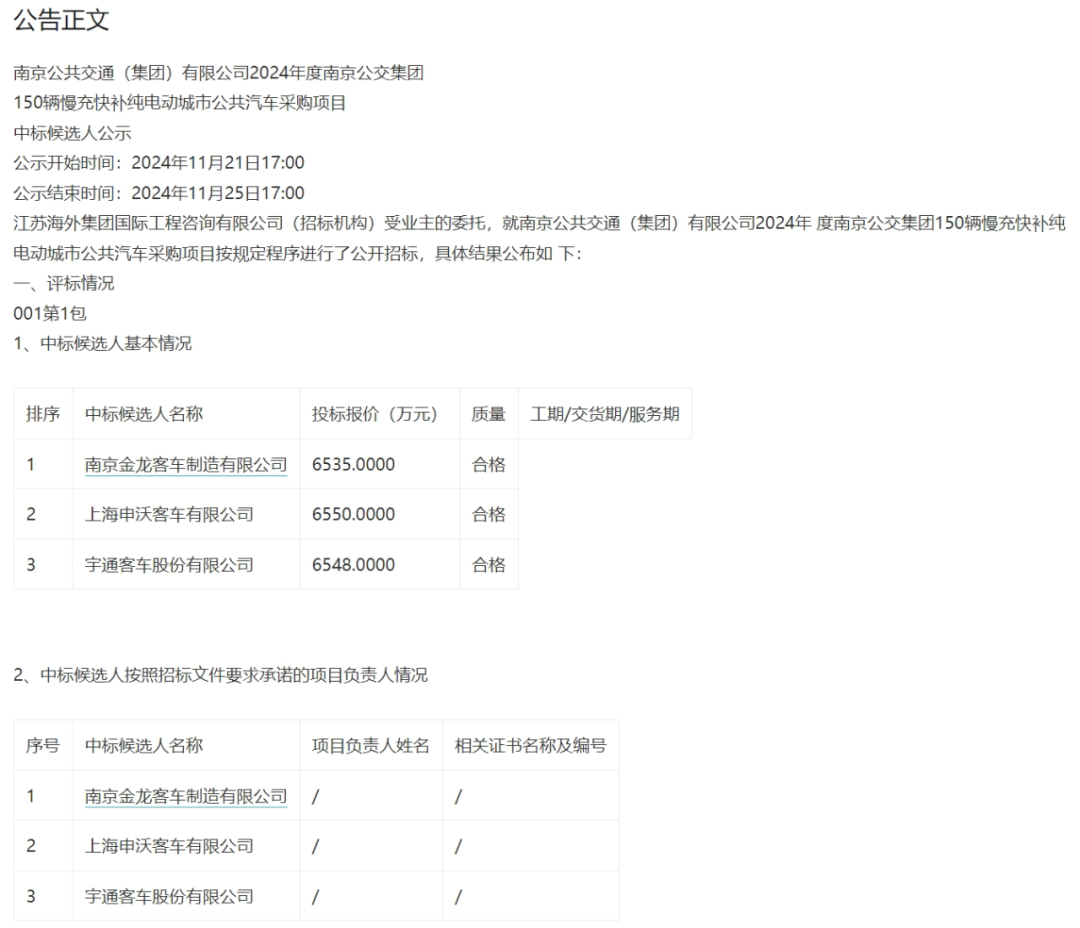Click 上海申沃客车有限公司 in the project leader table
Screen dimensions: 1080x928
[169, 846]
